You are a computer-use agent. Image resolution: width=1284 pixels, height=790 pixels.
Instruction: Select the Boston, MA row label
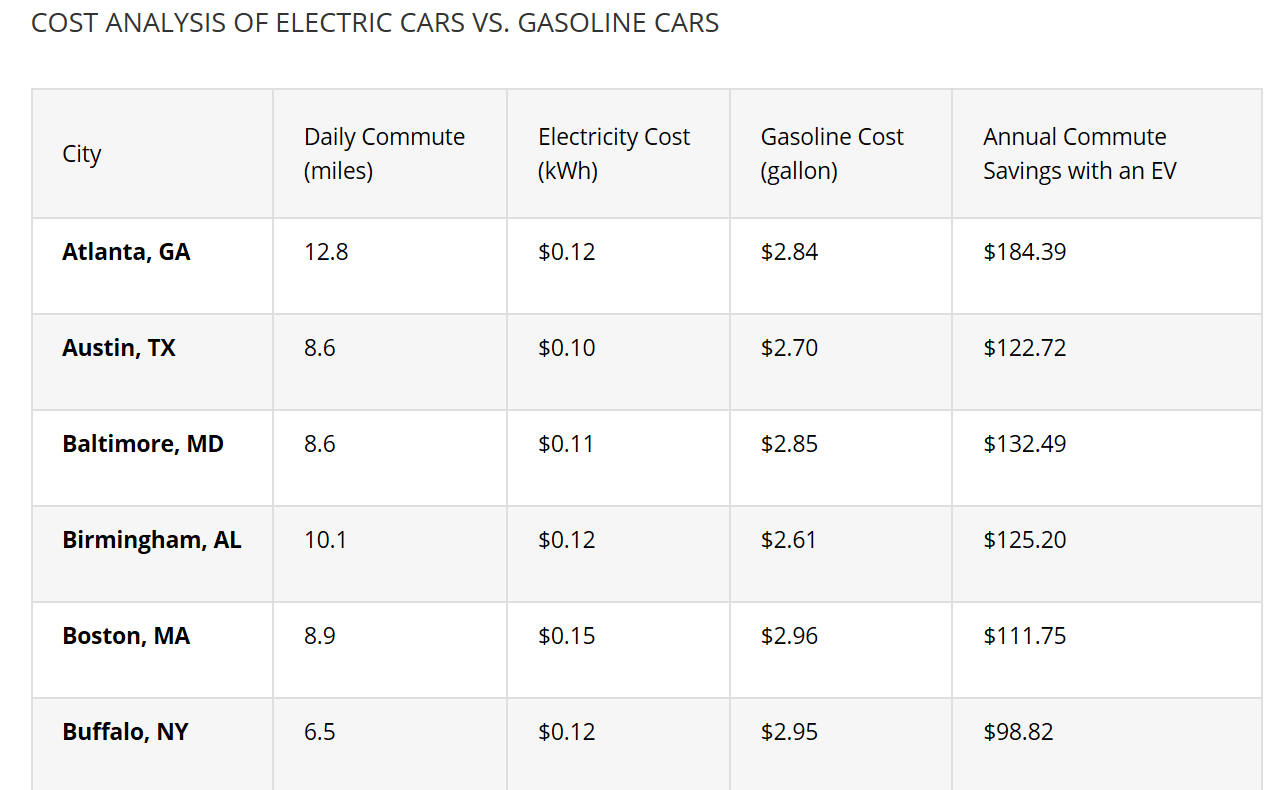(x=126, y=636)
